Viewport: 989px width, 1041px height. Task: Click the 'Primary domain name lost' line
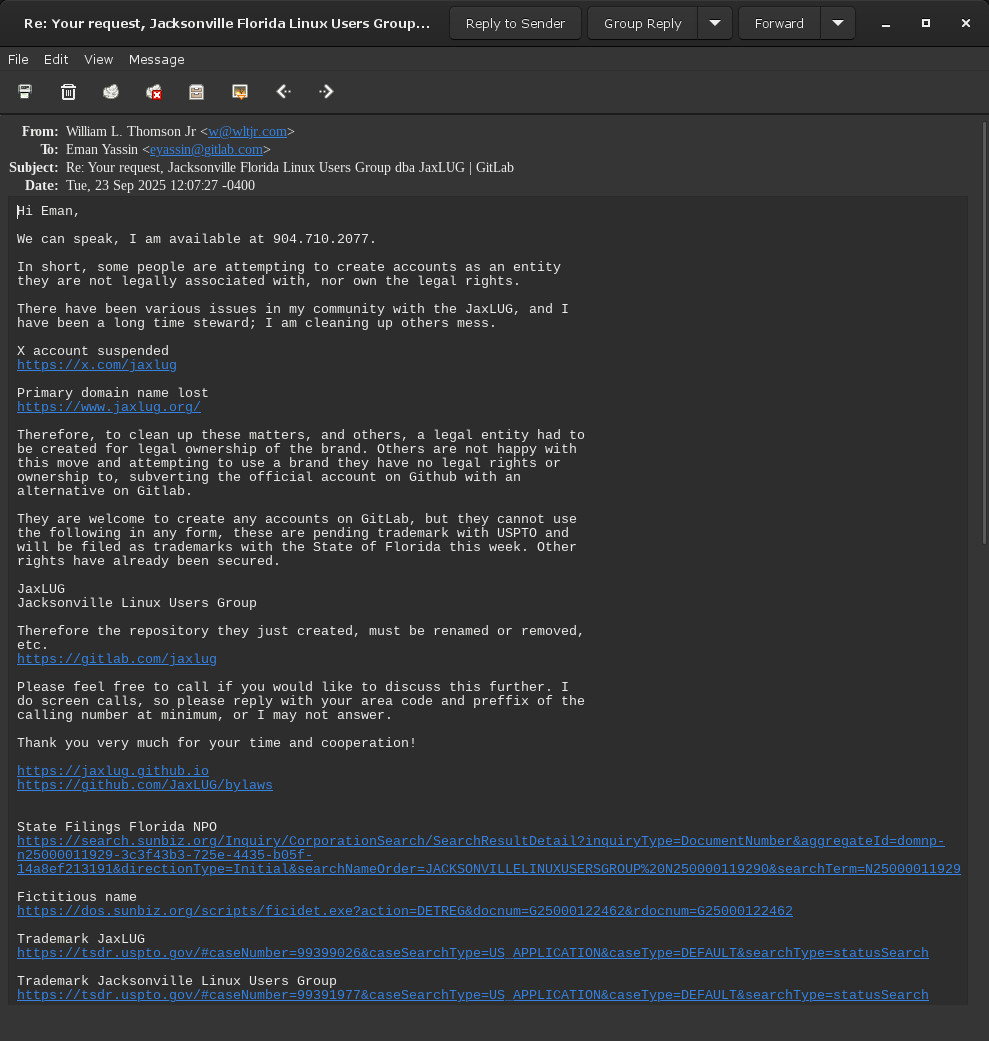pyautogui.click(x=113, y=393)
